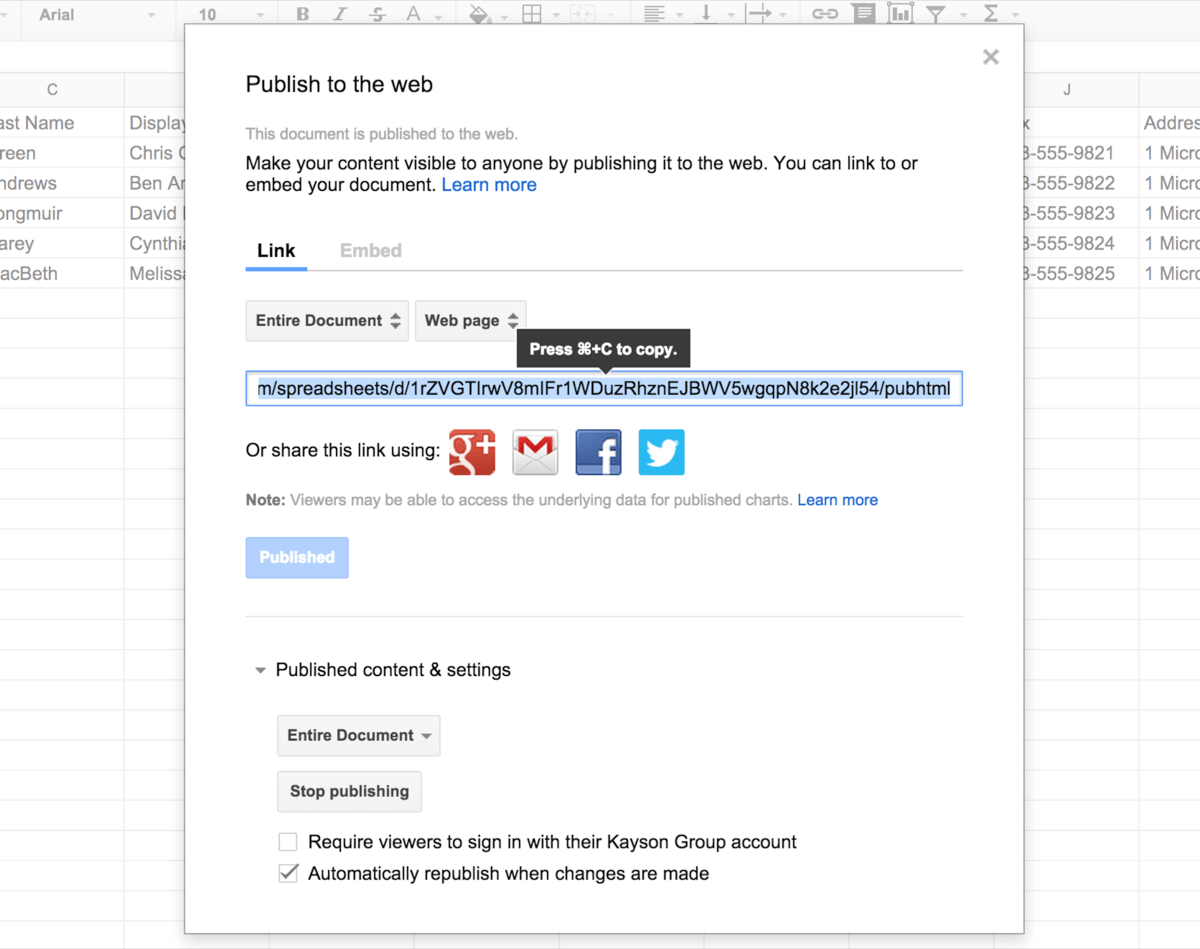Image resolution: width=1200 pixels, height=949 pixels.
Task: Enable require viewers to sign in
Action: tap(288, 842)
